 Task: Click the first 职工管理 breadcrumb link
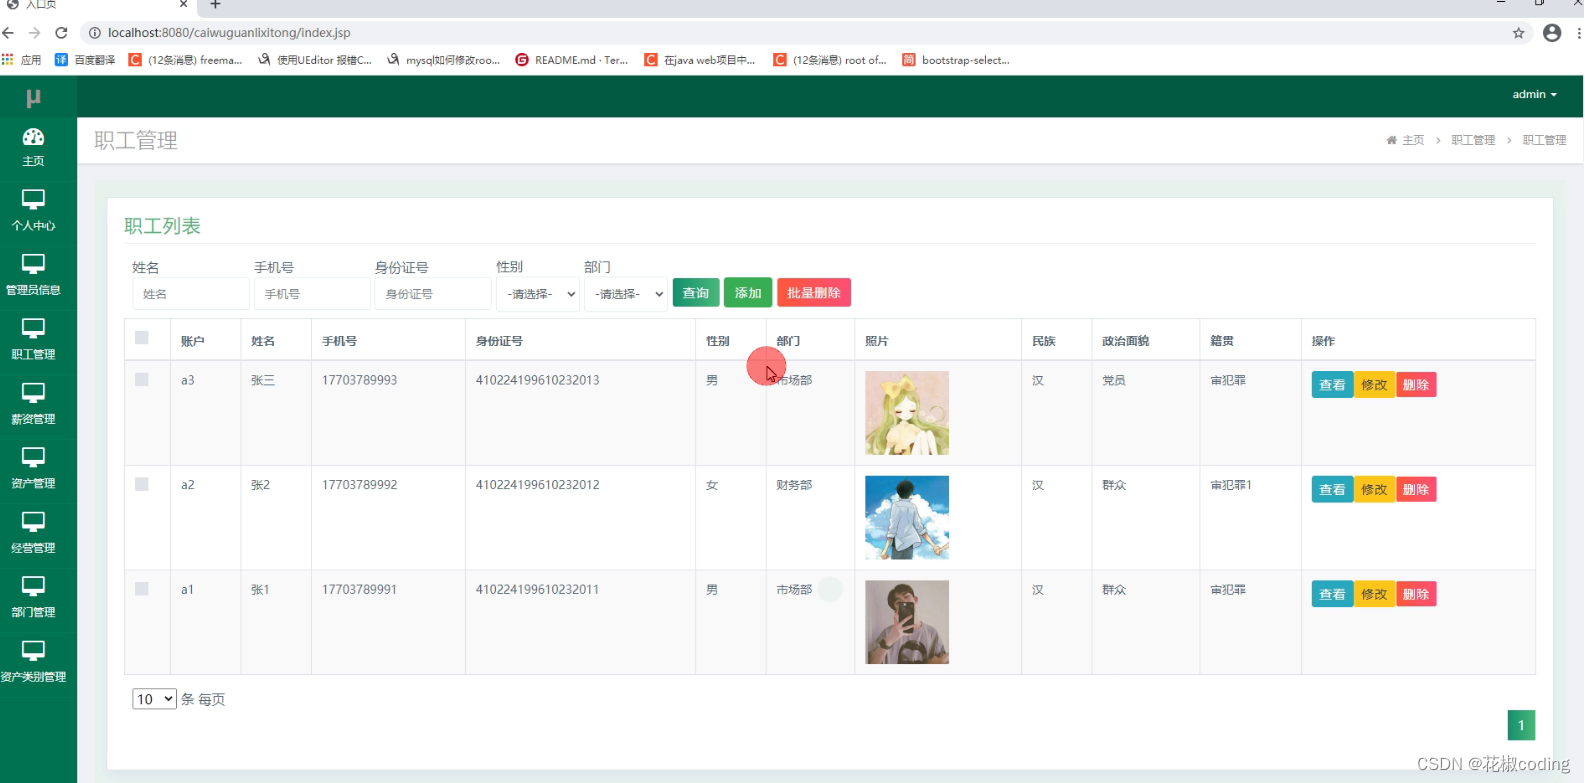tap(1473, 140)
